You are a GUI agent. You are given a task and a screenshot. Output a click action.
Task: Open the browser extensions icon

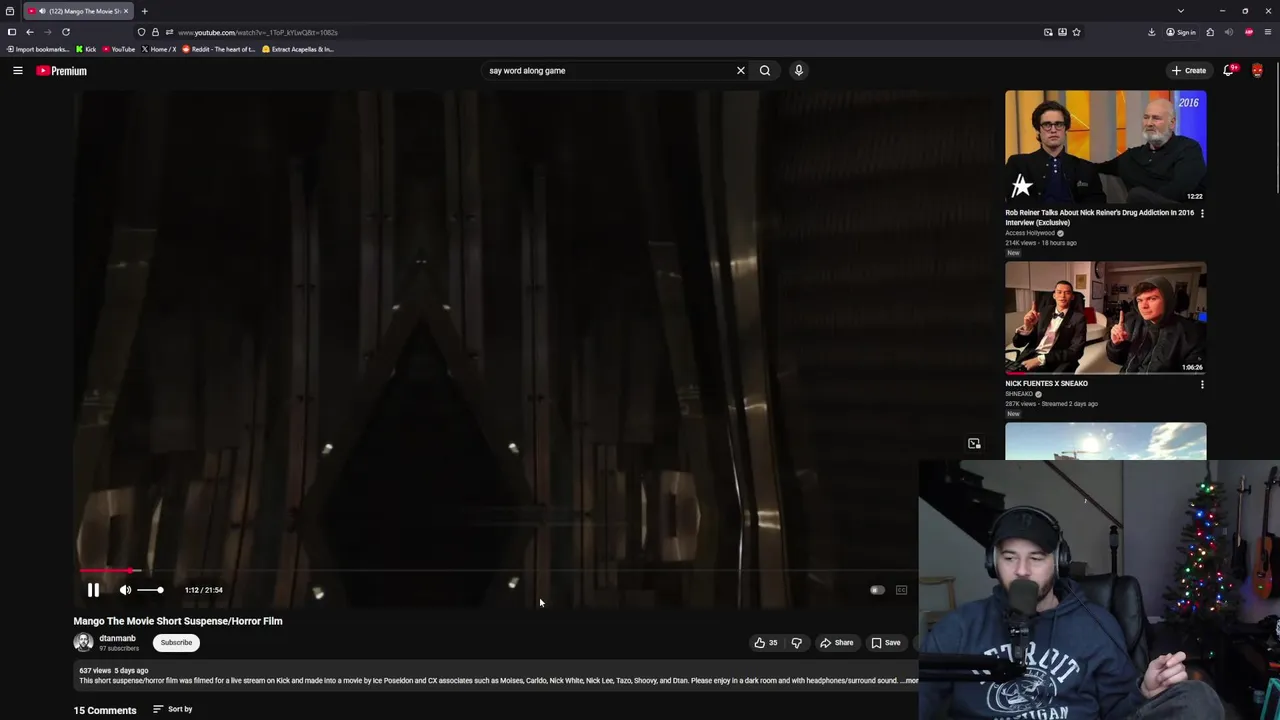click(1210, 32)
